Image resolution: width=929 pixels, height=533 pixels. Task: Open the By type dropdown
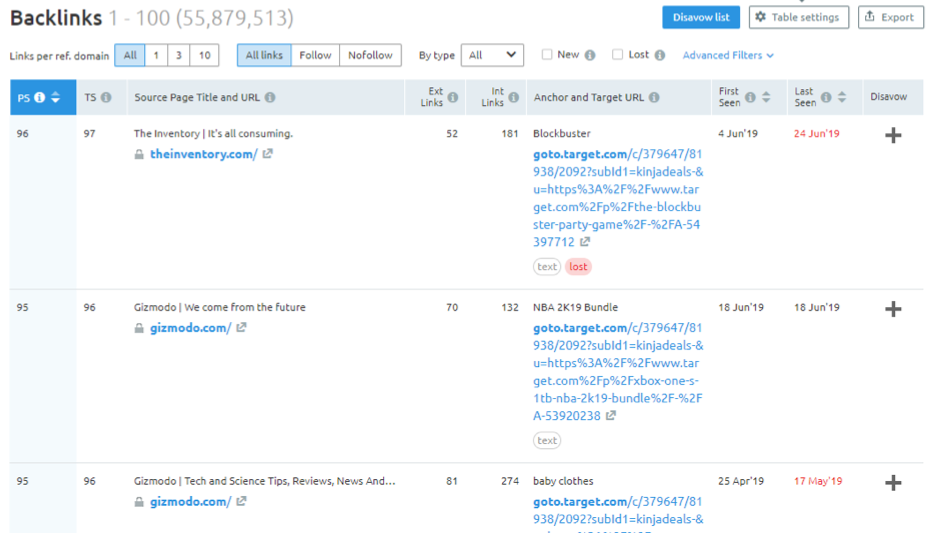[x=492, y=55]
